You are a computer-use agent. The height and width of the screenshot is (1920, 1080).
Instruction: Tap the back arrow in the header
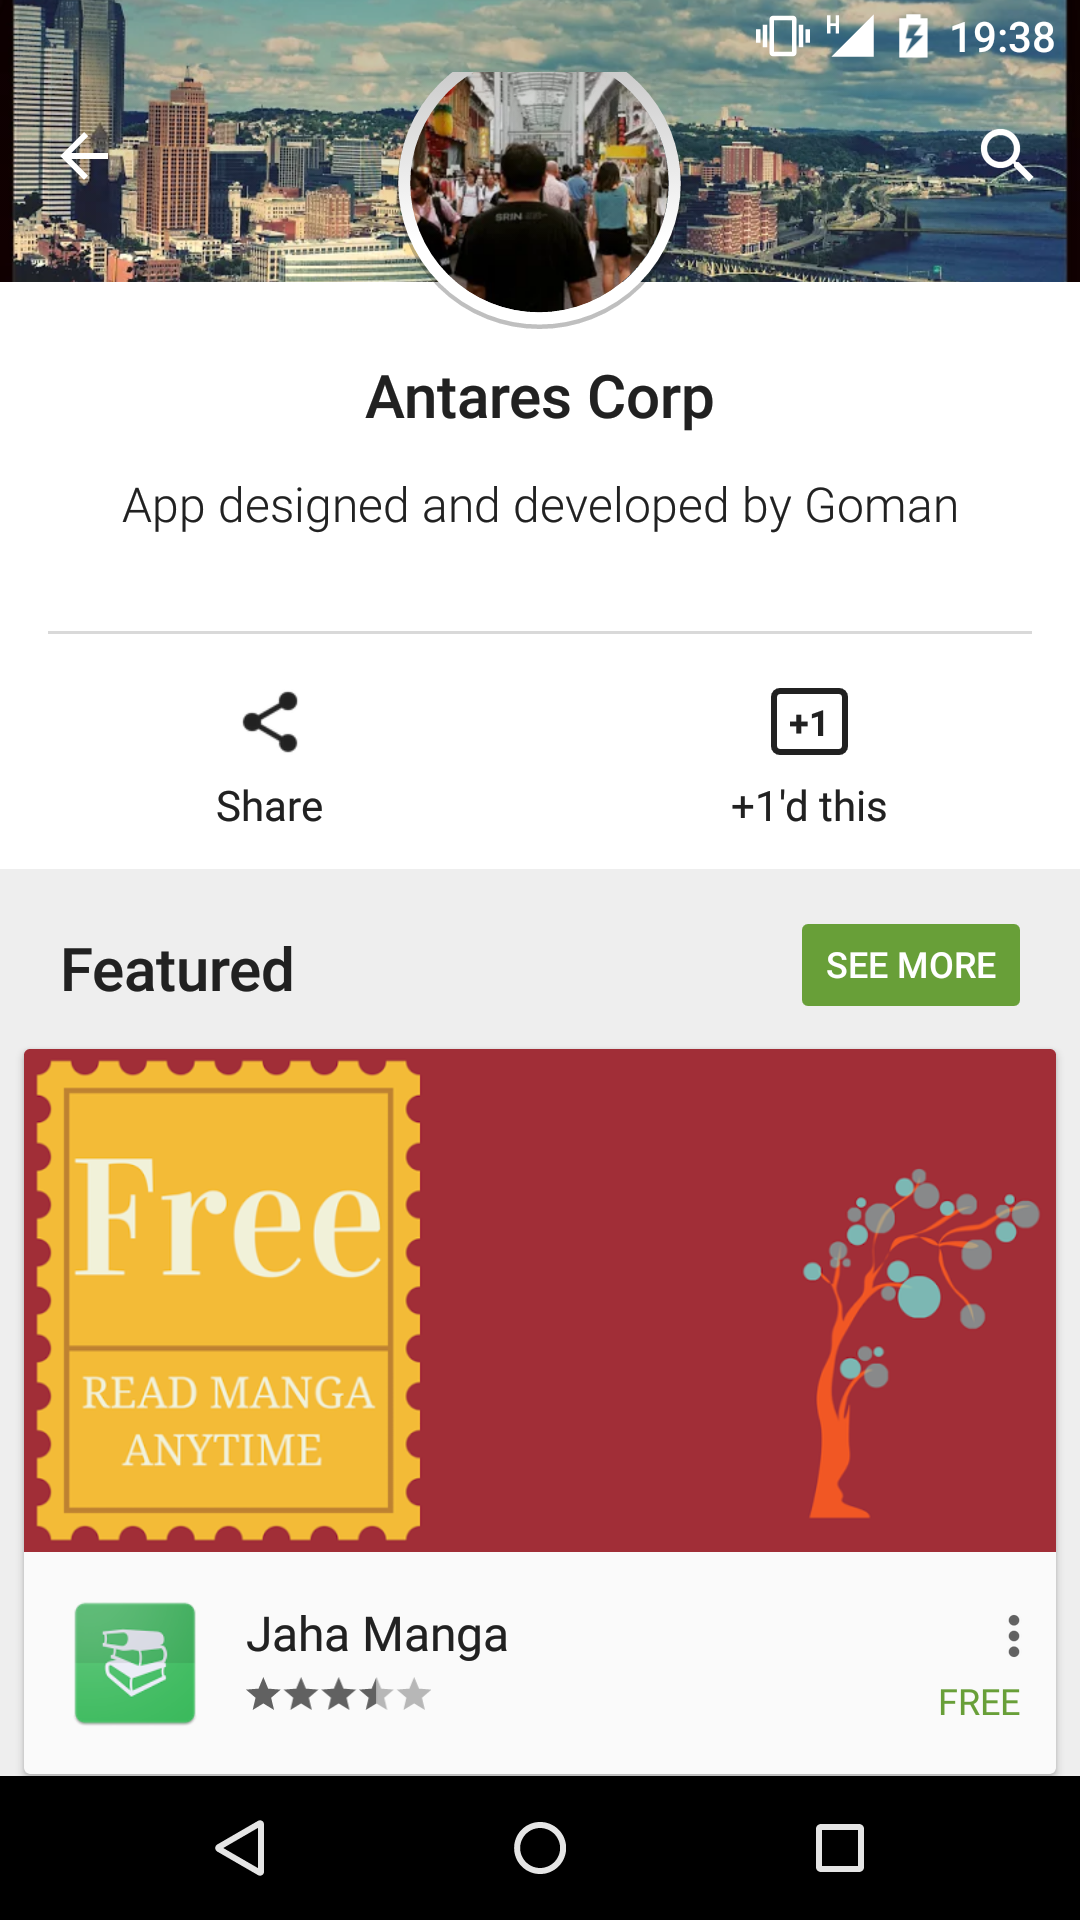tap(84, 156)
